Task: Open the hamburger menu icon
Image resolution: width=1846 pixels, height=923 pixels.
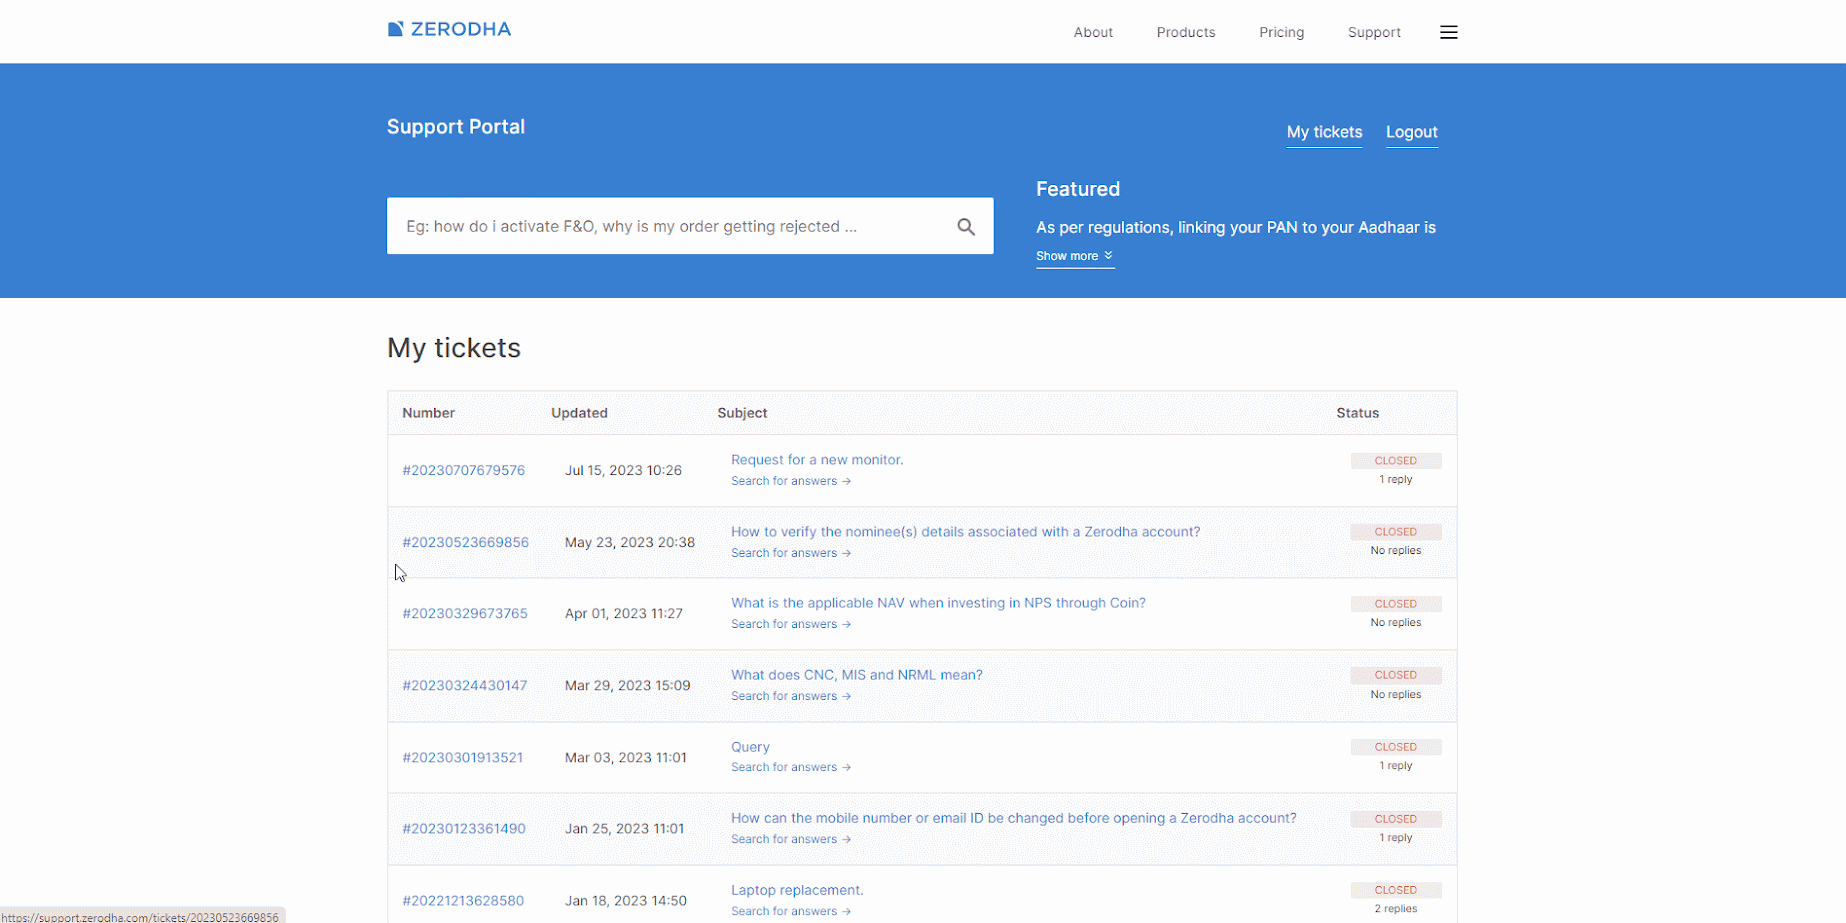Action: coord(1448,32)
